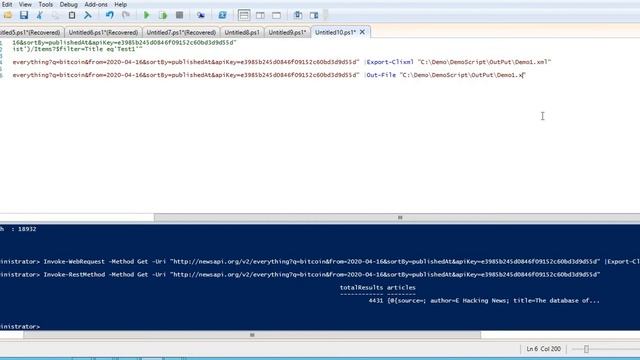Click Invoke-RestMethod in console output
The height and width of the screenshot is (360, 640).
click(x=74, y=275)
